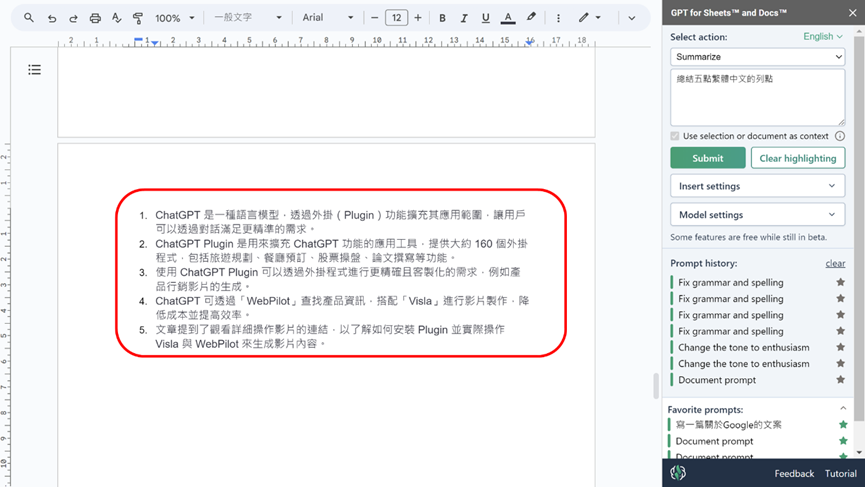
Task: Redo the last action
Action: pyautogui.click(x=73, y=18)
